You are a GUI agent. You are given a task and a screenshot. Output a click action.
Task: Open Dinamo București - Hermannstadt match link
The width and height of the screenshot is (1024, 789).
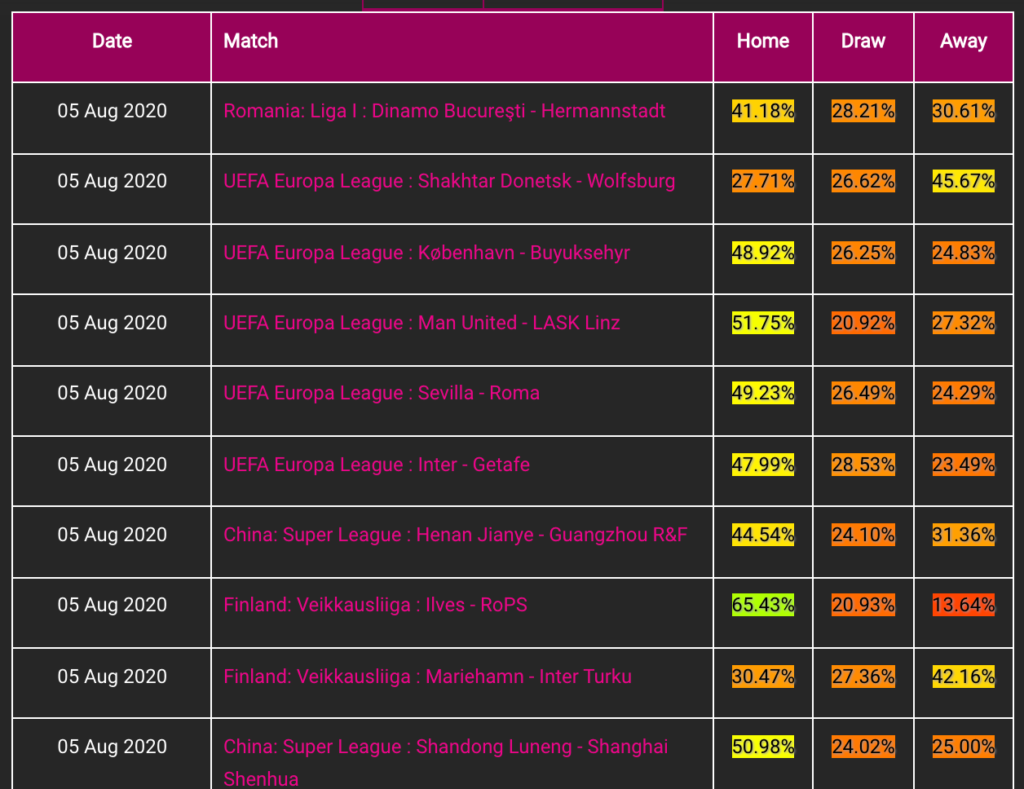444,111
